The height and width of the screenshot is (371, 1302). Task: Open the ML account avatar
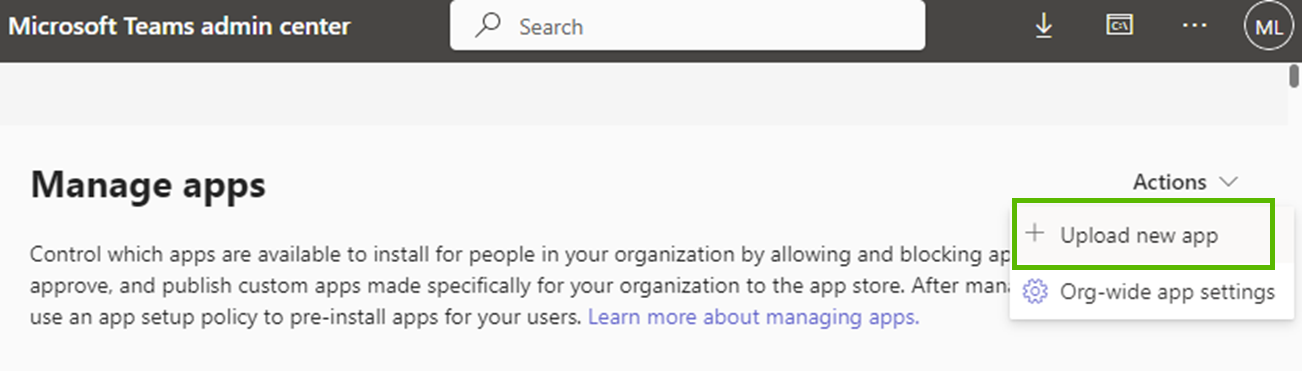click(1268, 27)
